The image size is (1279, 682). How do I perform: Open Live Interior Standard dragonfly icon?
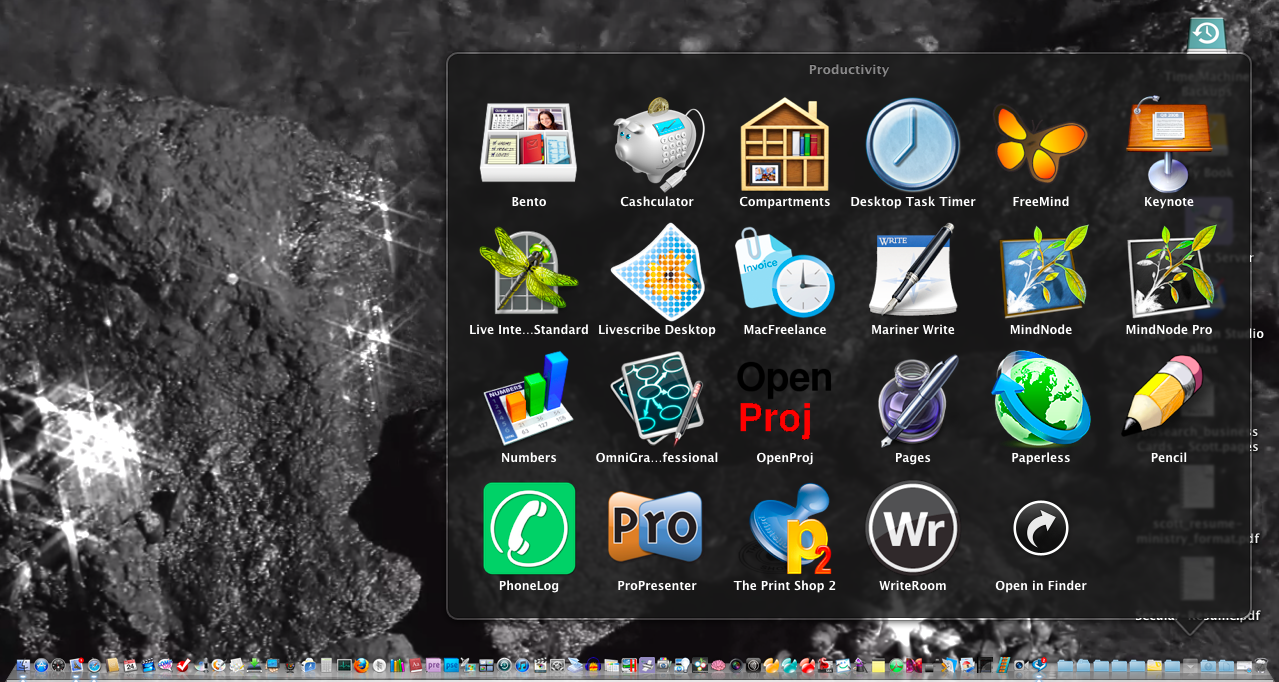pyautogui.click(x=529, y=271)
